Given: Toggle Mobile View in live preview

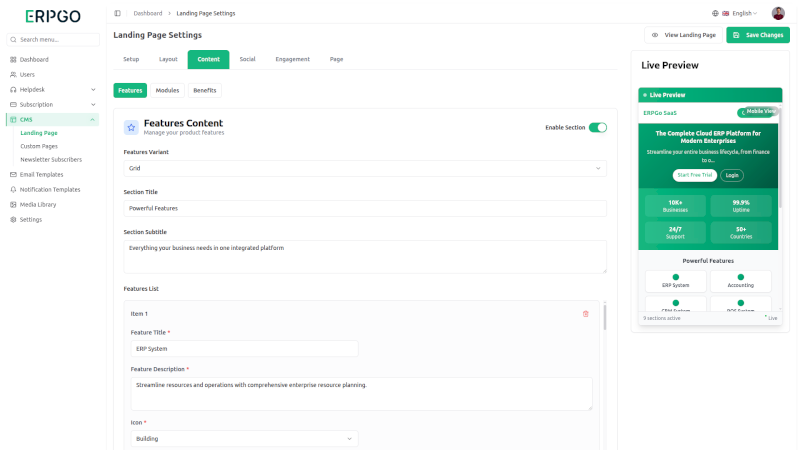Looking at the screenshot, I should click(760, 111).
